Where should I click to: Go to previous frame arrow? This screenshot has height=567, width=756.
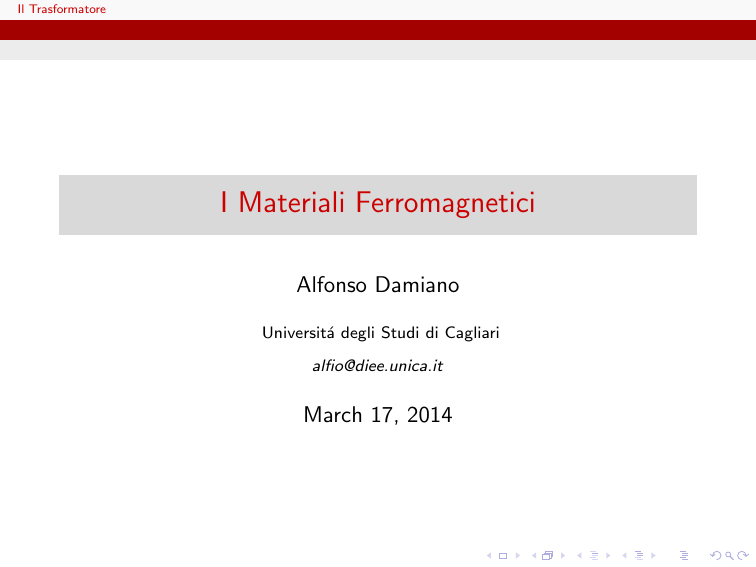(x=534, y=555)
